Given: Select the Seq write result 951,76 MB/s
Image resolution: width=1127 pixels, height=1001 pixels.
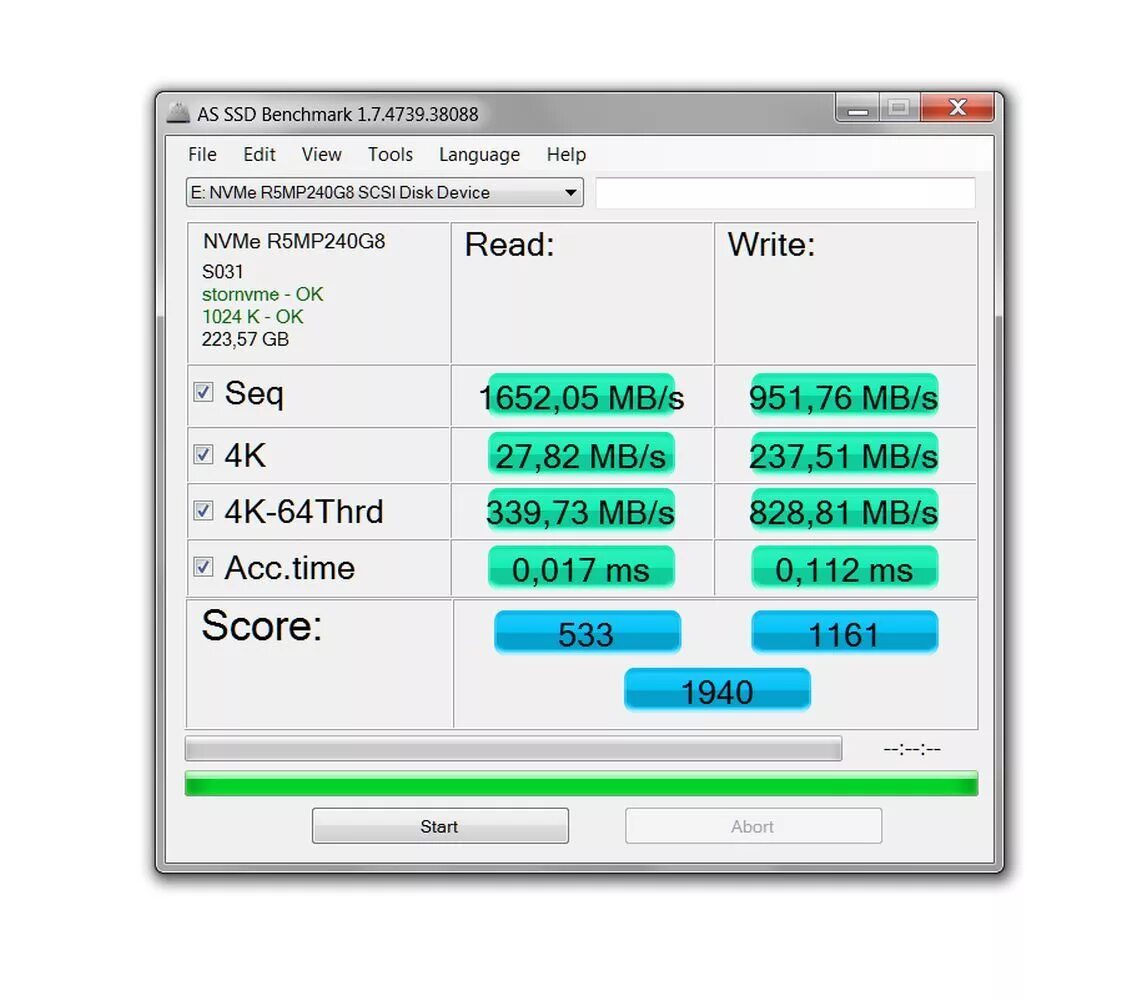Looking at the screenshot, I should coord(844,397).
